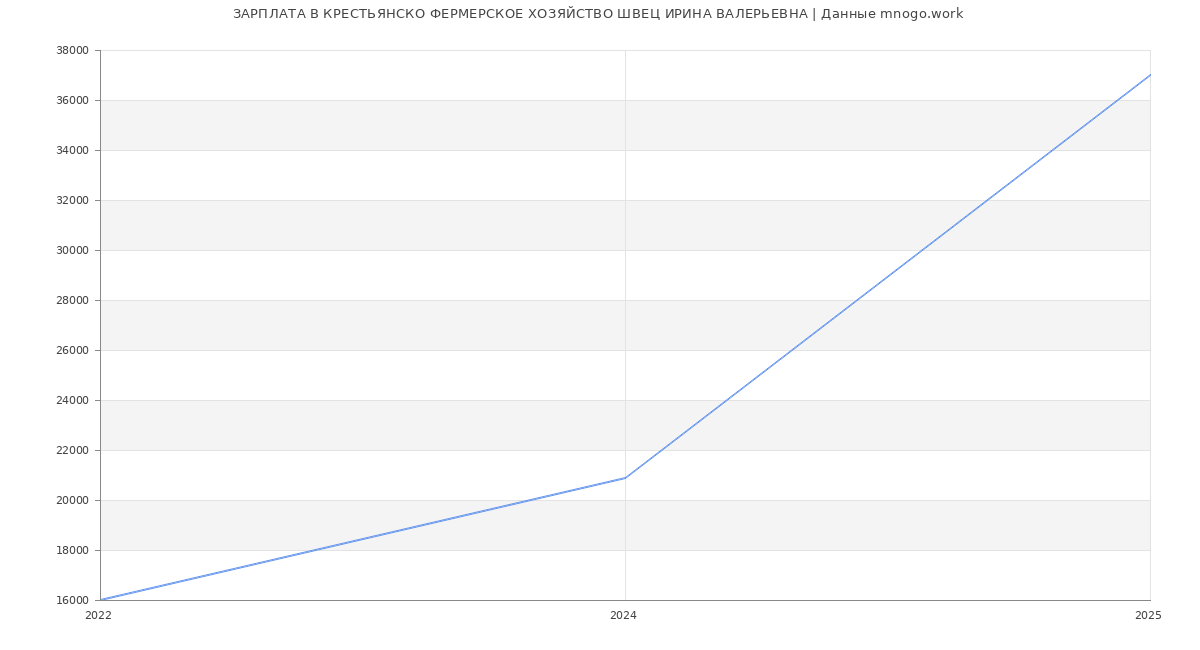Select the line's data point at 2024
The width and height of the screenshot is (1200, 650).
[625, 478]
